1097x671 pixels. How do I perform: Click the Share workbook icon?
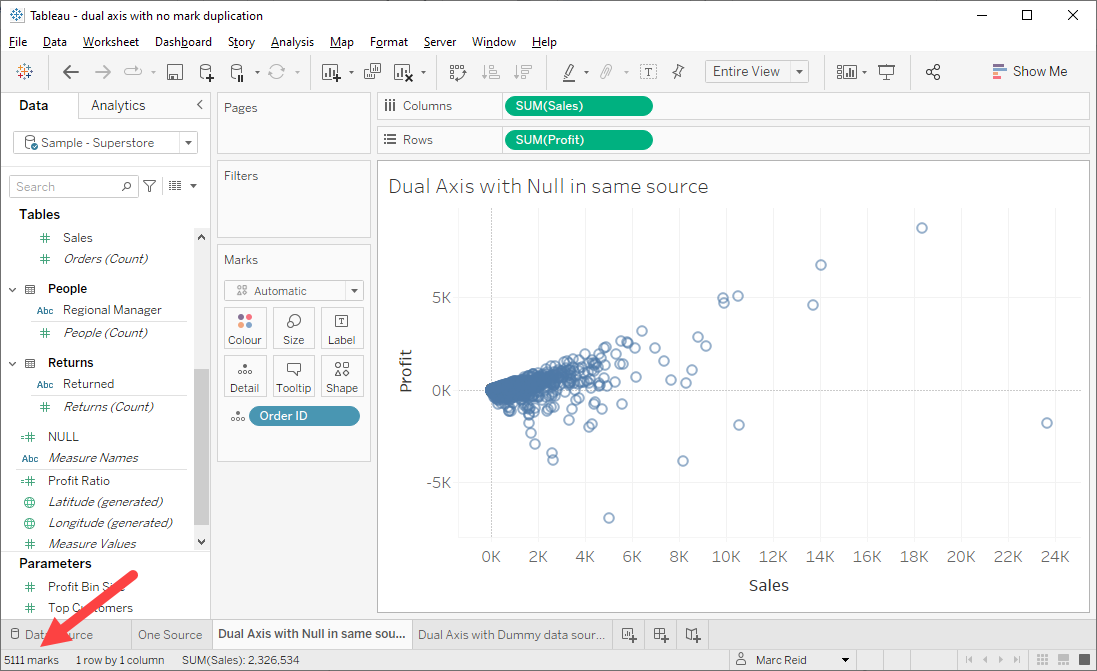[x=933, y=72]
